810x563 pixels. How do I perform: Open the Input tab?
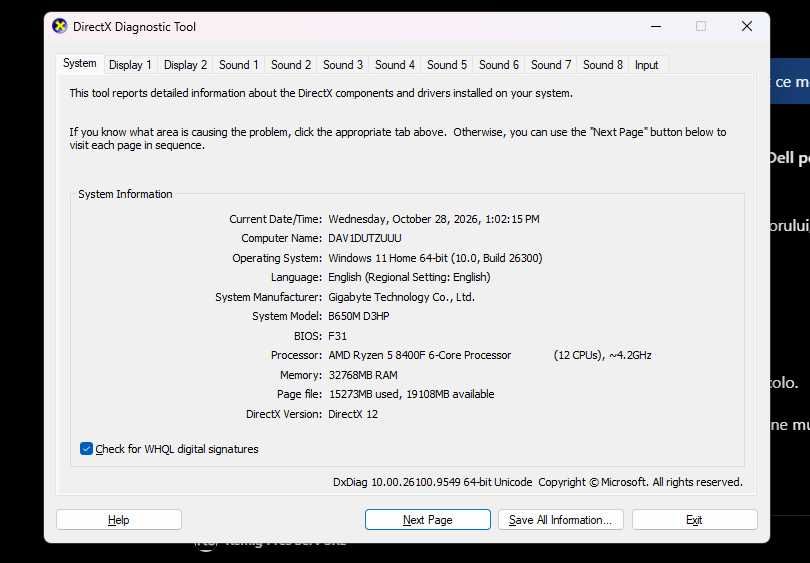click(646, 65)
